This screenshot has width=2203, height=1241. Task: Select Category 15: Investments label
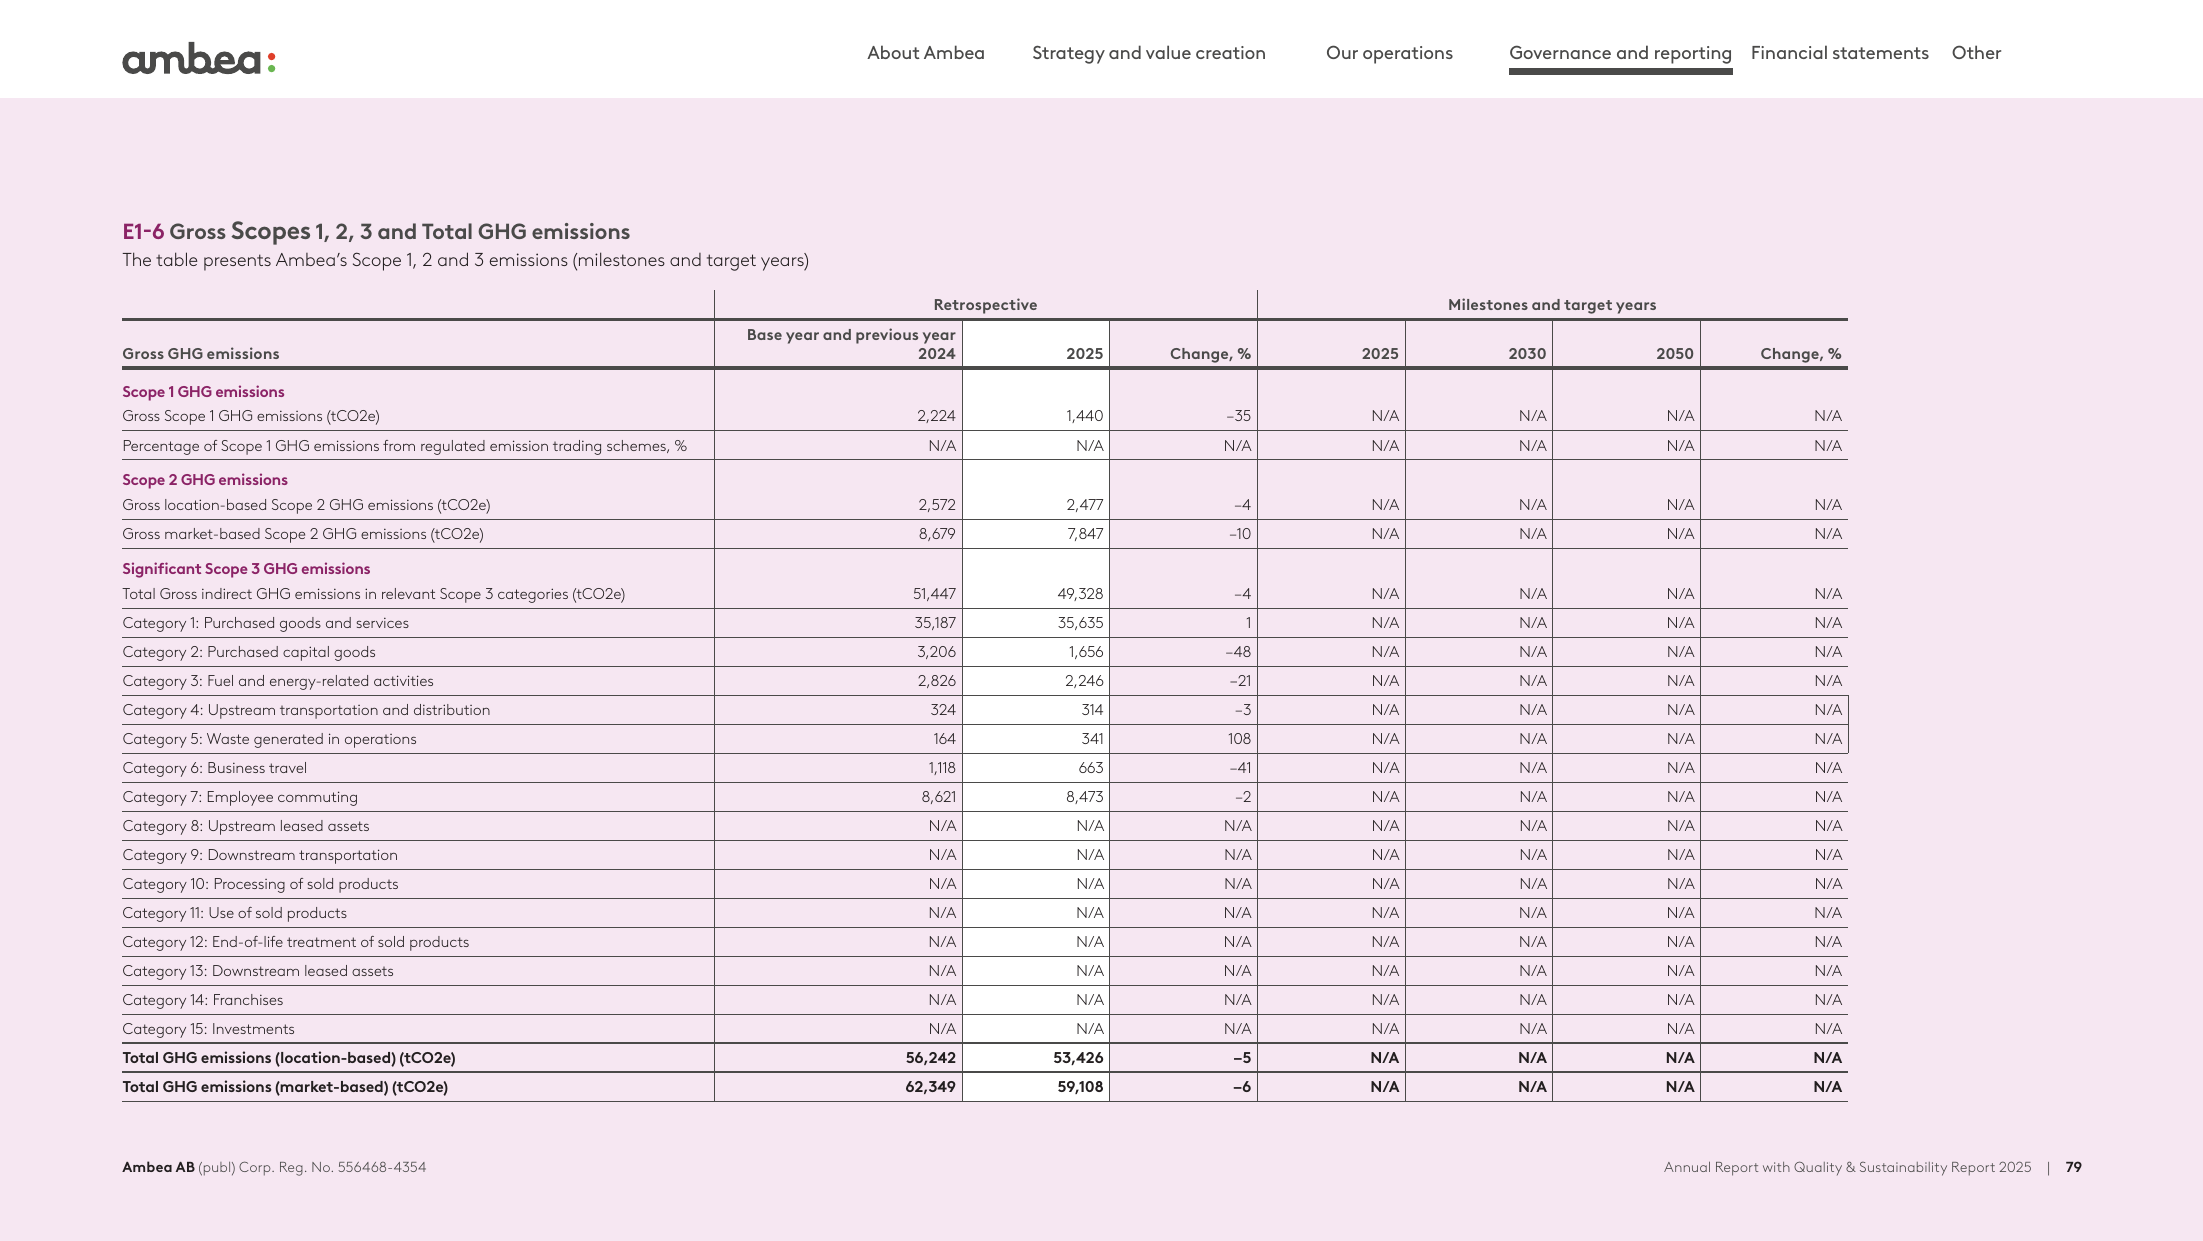tap(208, 1029)
